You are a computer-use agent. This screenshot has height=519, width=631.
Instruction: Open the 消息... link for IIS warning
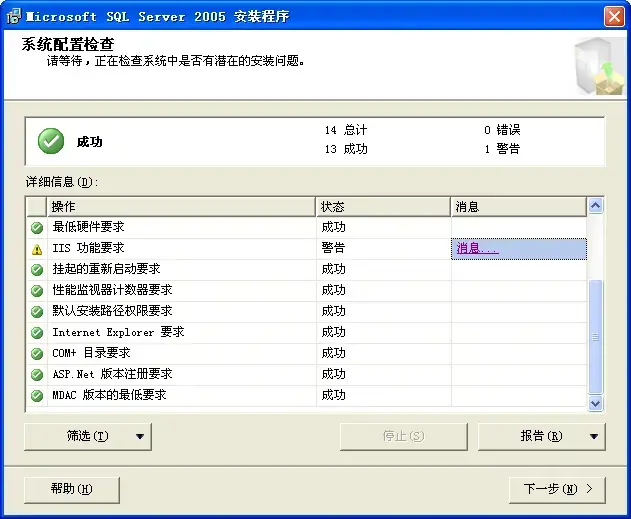click(477, 248)
